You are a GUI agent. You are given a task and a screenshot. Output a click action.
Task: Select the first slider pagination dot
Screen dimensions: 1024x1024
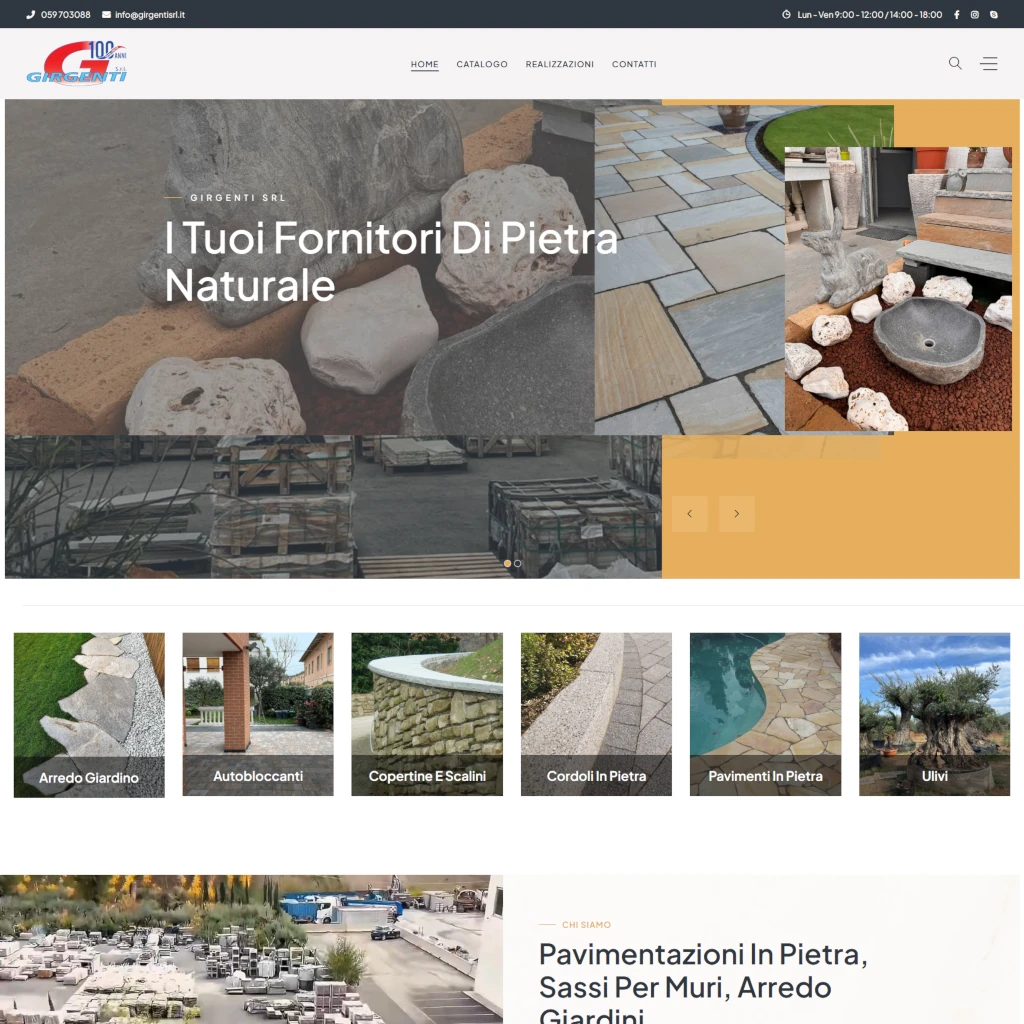click(x=507, y=563)
